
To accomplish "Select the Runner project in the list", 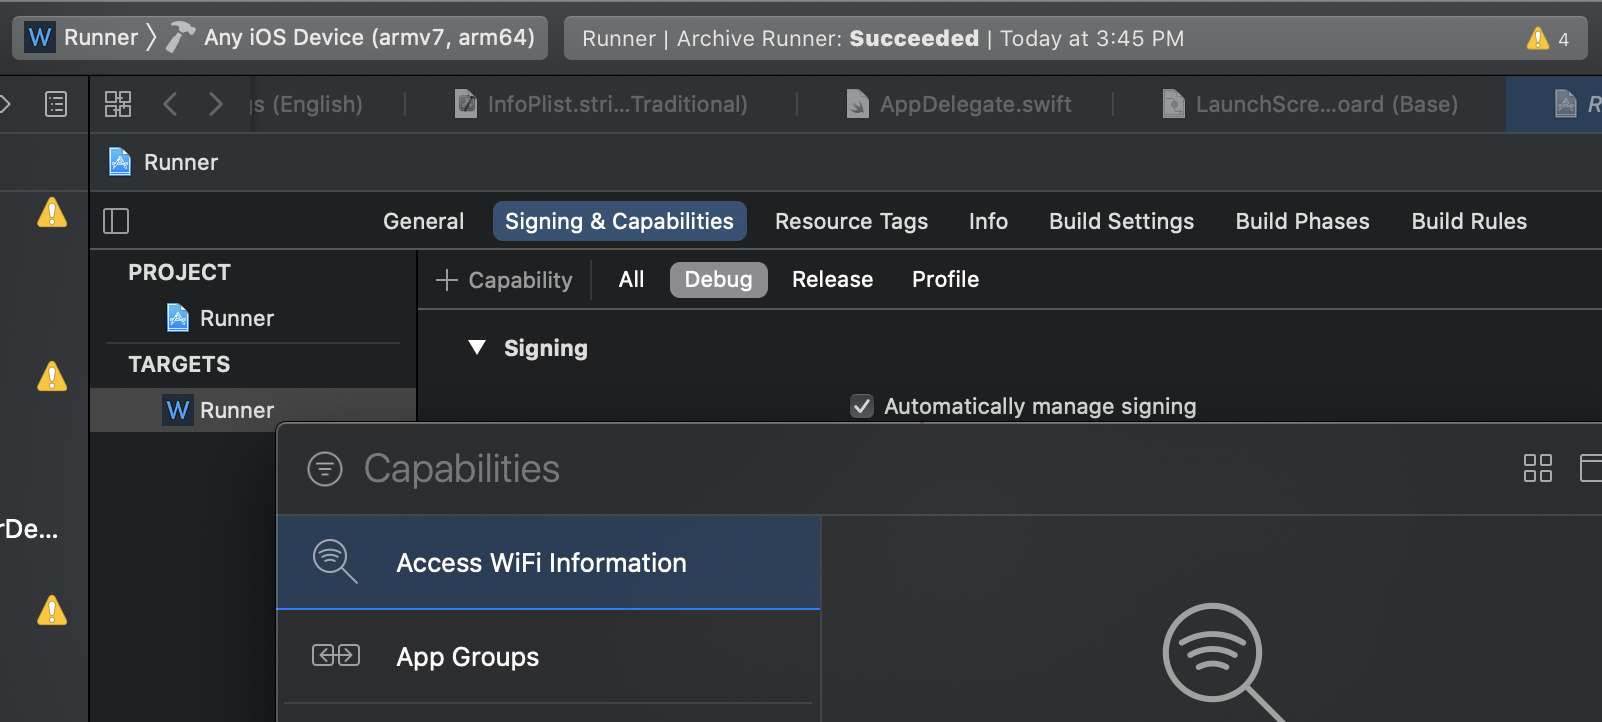I will coord(236,318).
